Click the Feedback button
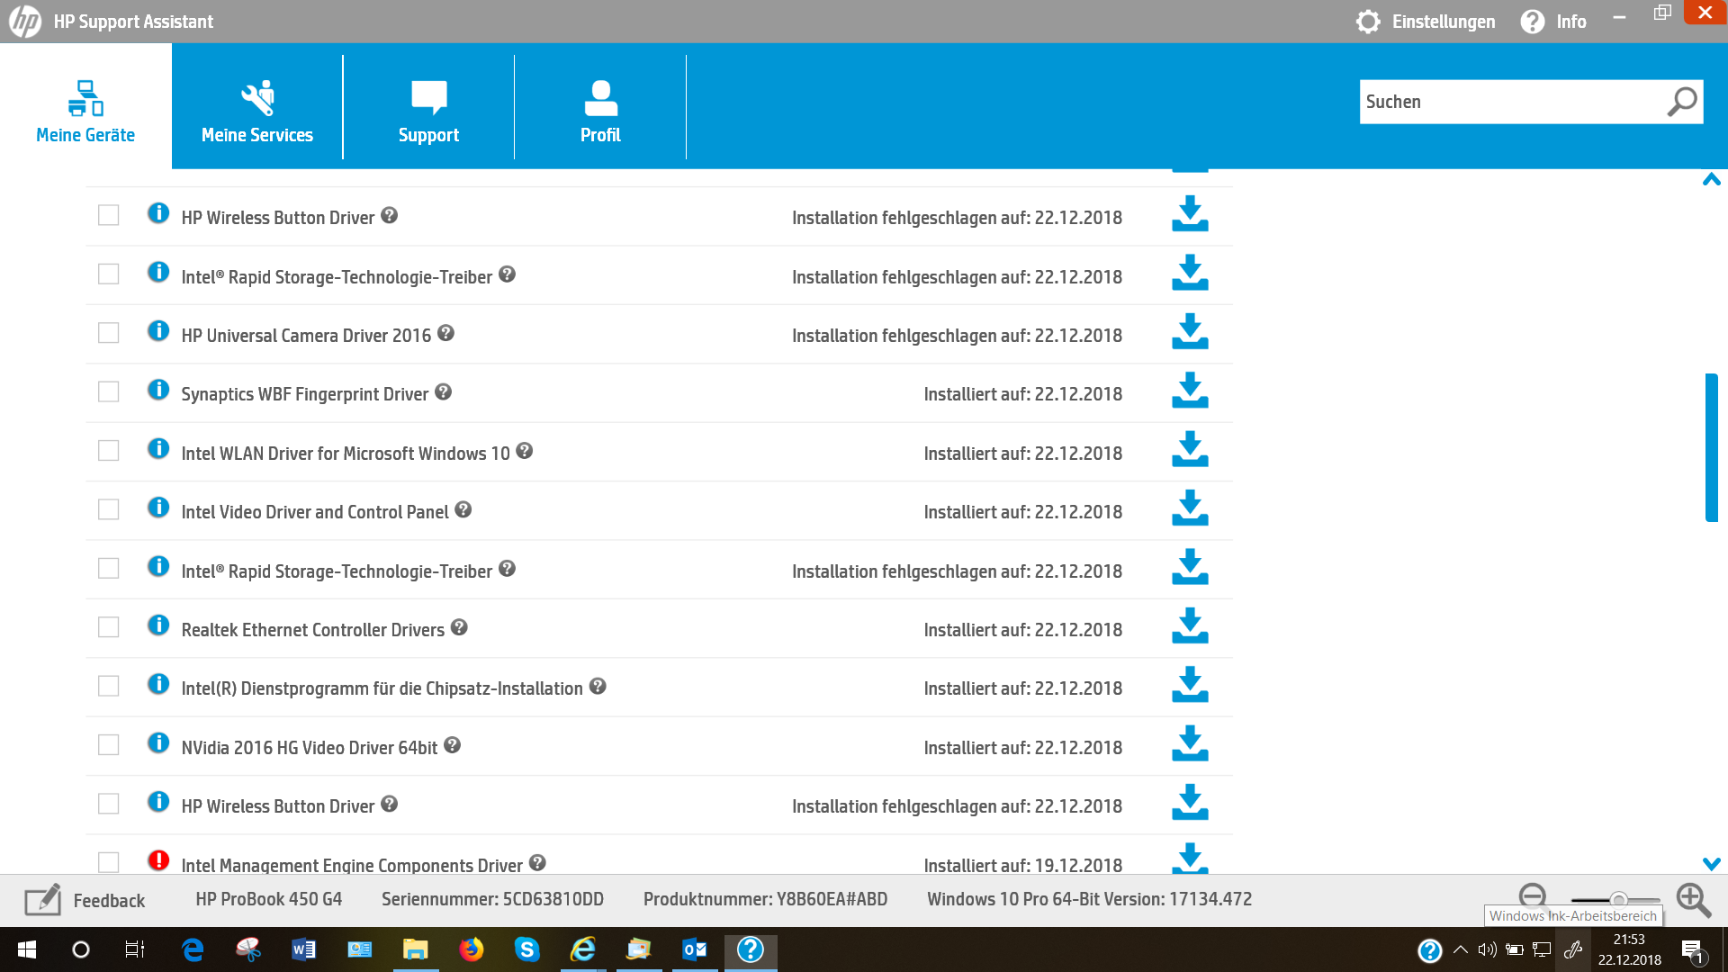 (85, 901)
